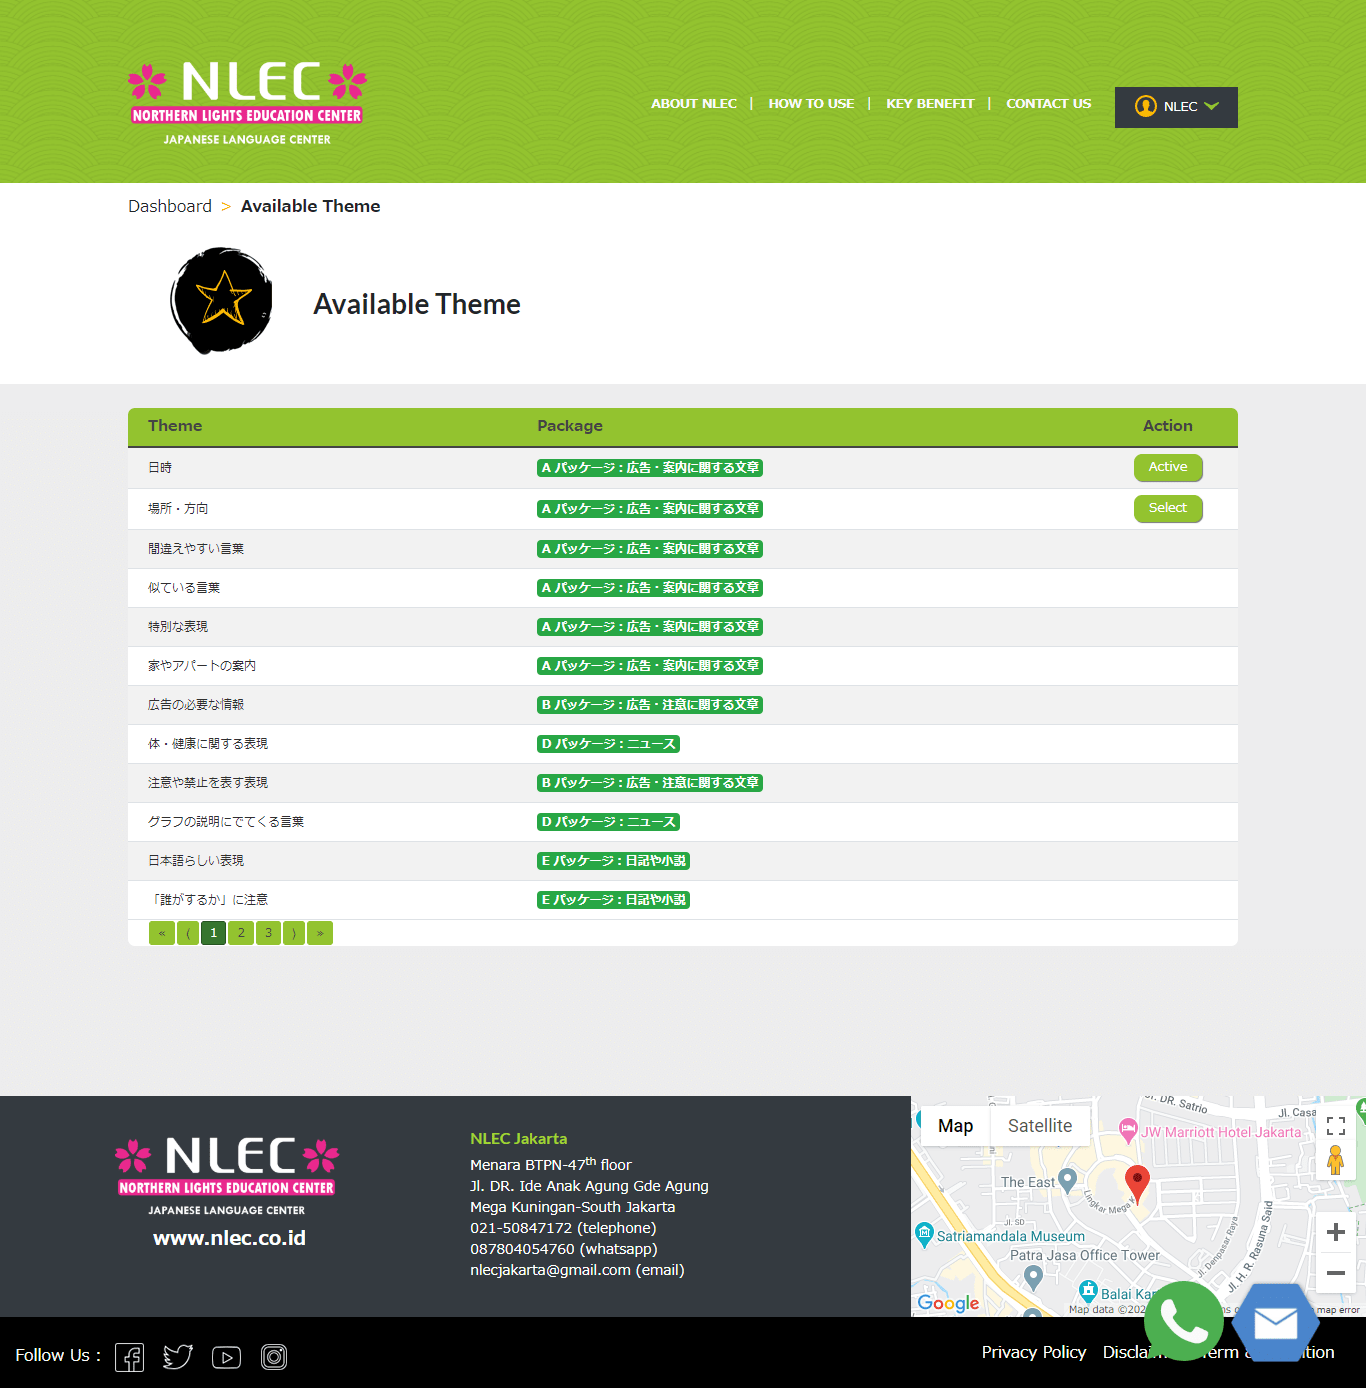
Task: Open the YouTube social icon
Action: (226, 1357)
